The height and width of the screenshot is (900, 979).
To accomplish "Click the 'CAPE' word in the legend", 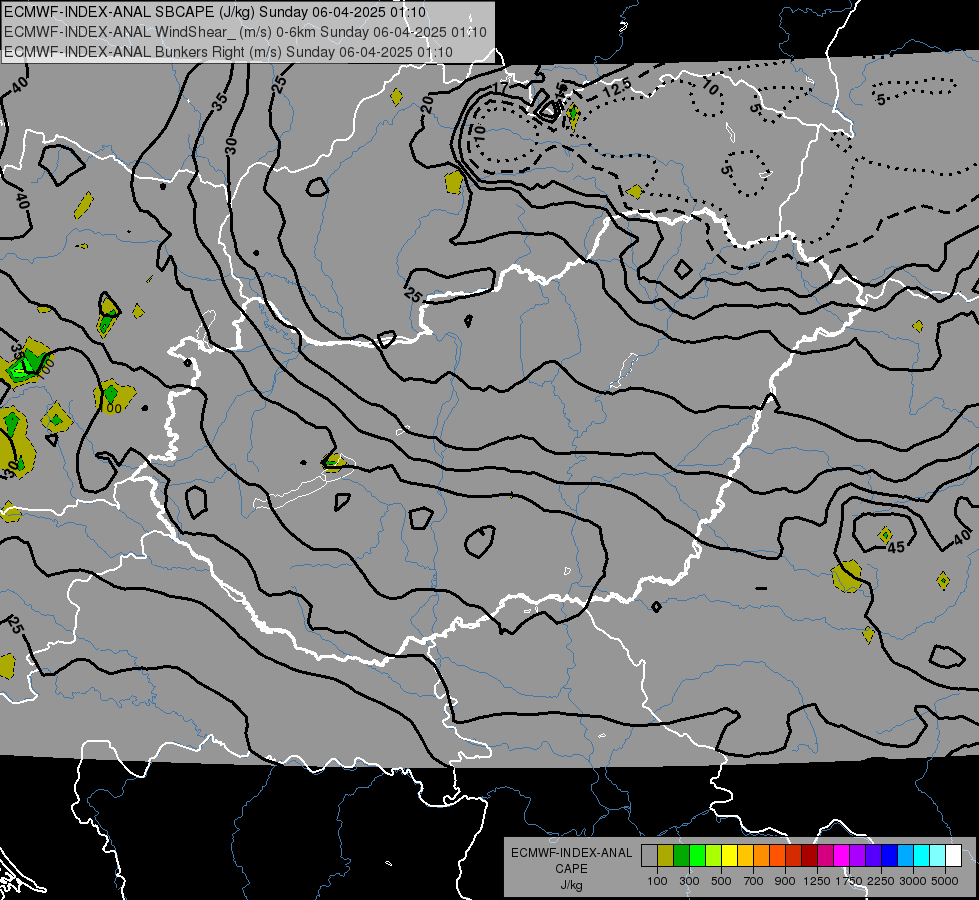I will tap(571, 869).
